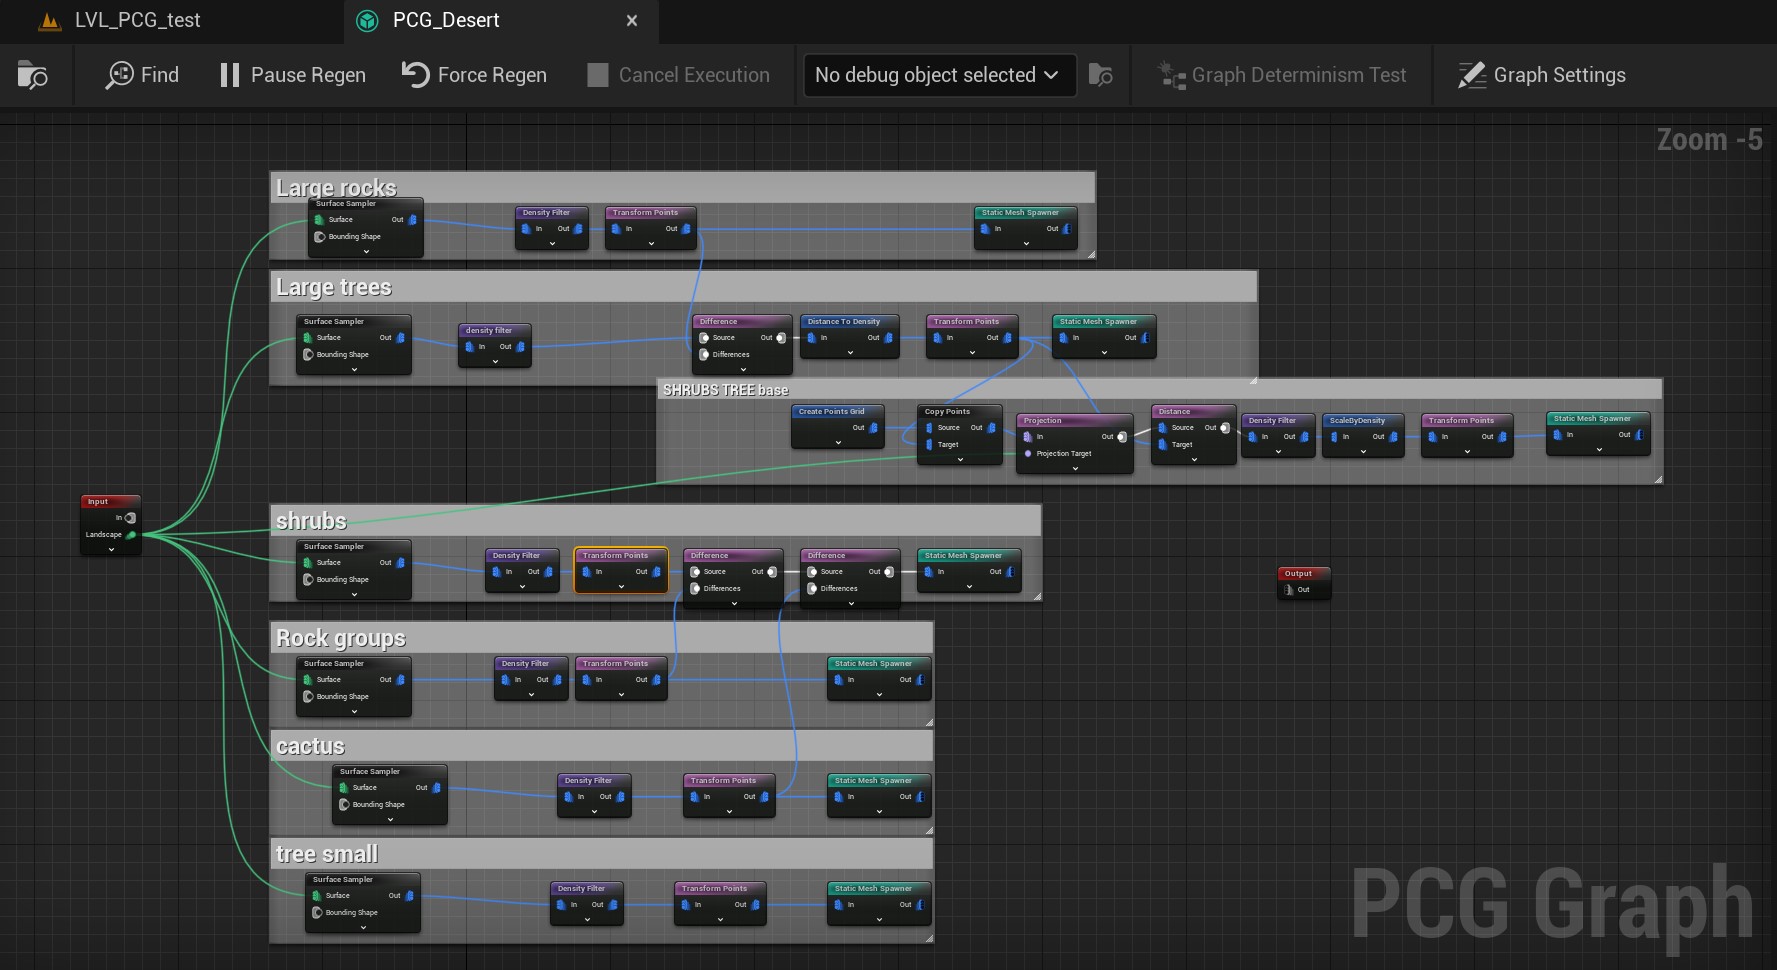Click the debug object browse icon
1777x970 pixels.
click(x=1100, y=75)
